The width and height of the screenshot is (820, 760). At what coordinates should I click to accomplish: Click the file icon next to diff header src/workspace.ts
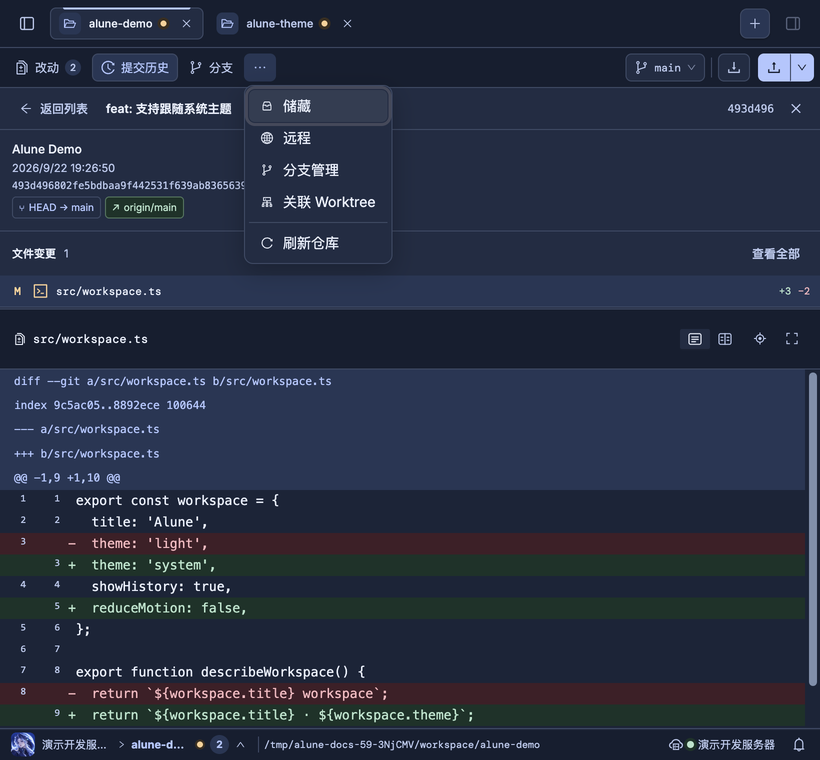click(20, 339)
